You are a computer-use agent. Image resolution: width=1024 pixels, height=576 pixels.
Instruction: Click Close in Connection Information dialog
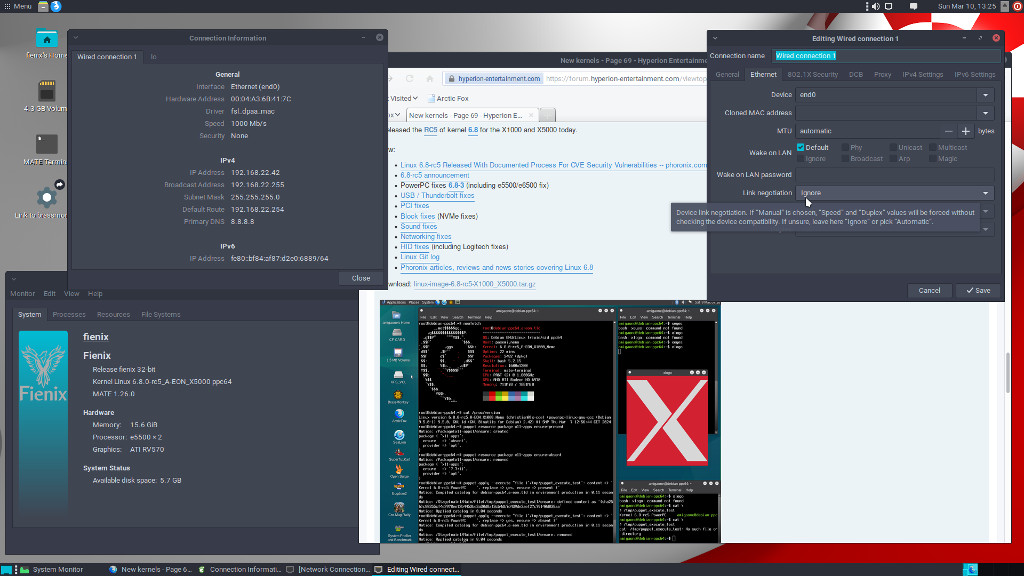pos(360,278)
